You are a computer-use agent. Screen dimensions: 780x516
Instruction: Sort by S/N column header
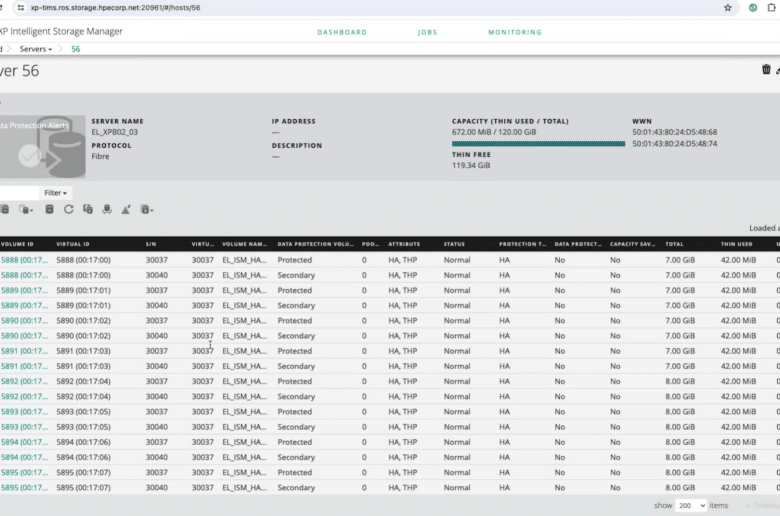[x=151, y=244]
